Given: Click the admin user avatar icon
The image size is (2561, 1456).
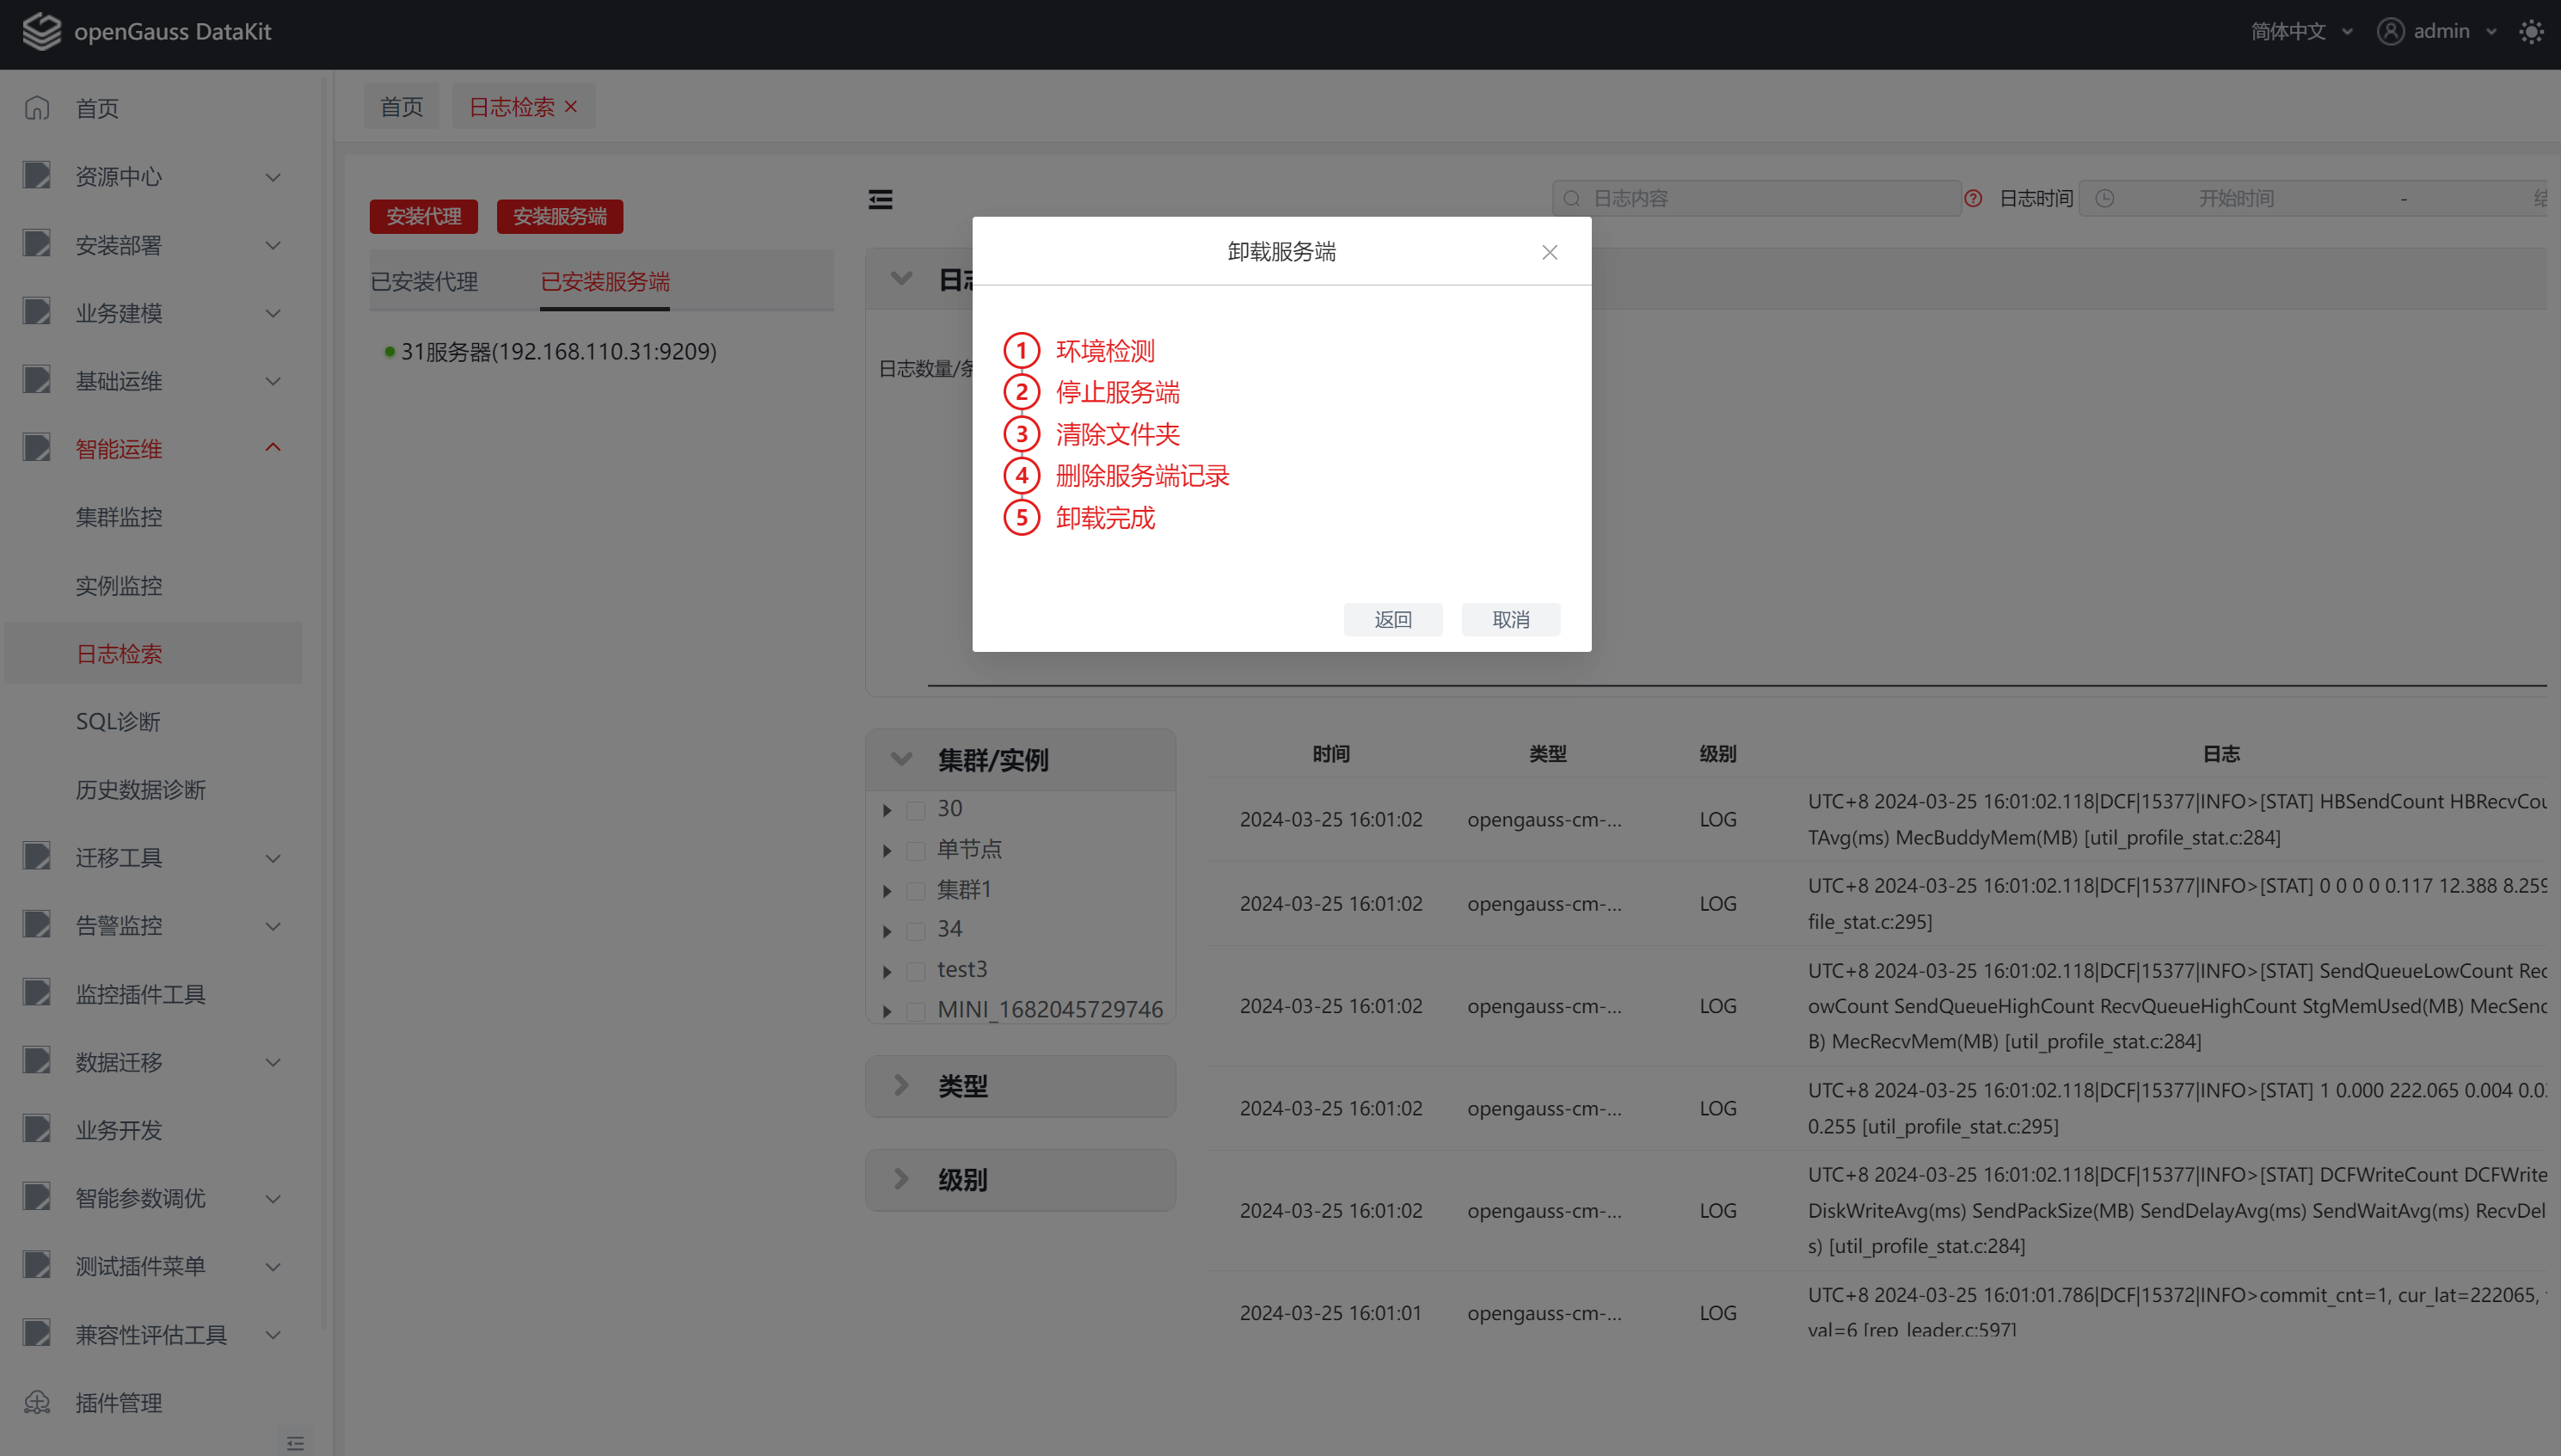Looking at the screenshot, I should 2390,31.
